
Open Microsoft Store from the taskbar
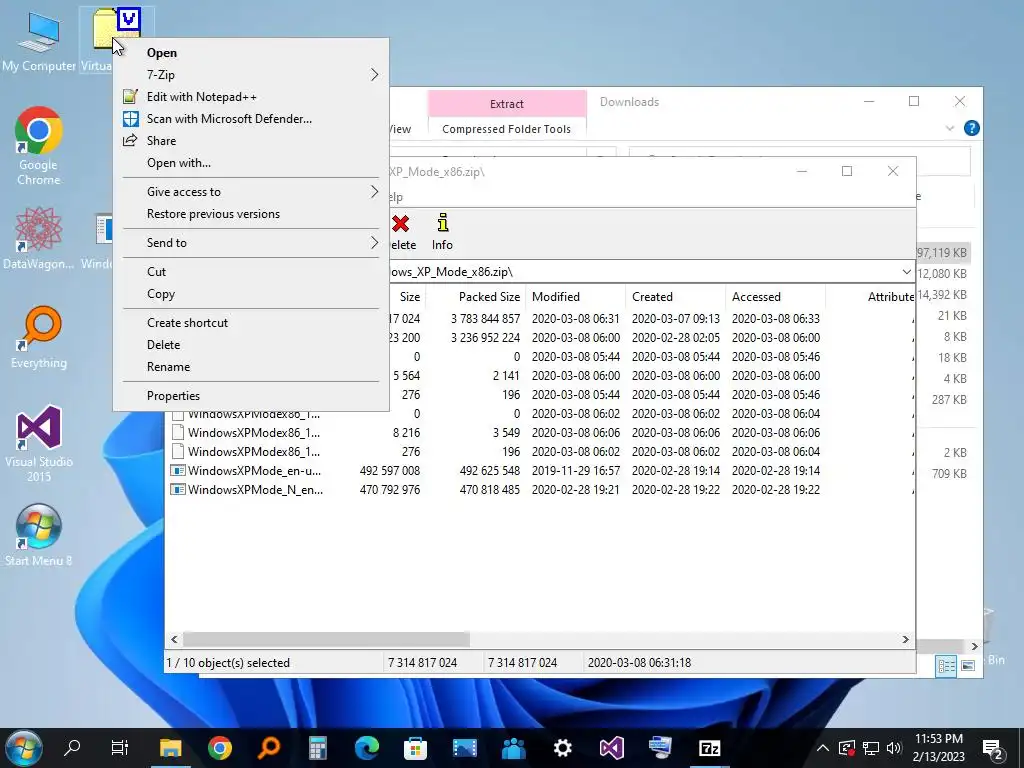pos(415,748)
